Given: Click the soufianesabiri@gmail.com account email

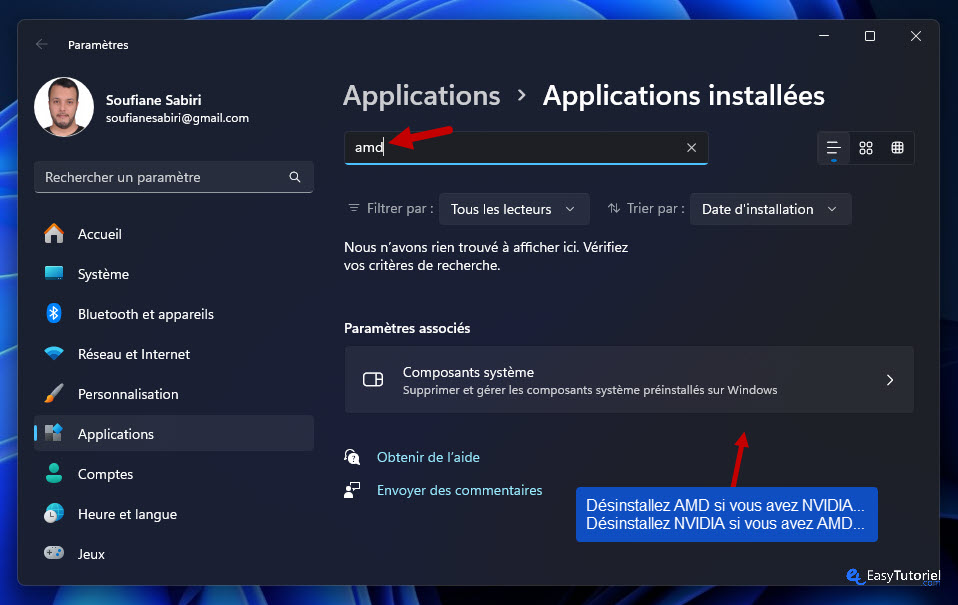Looking at the screenshot, I should [177, 118].
